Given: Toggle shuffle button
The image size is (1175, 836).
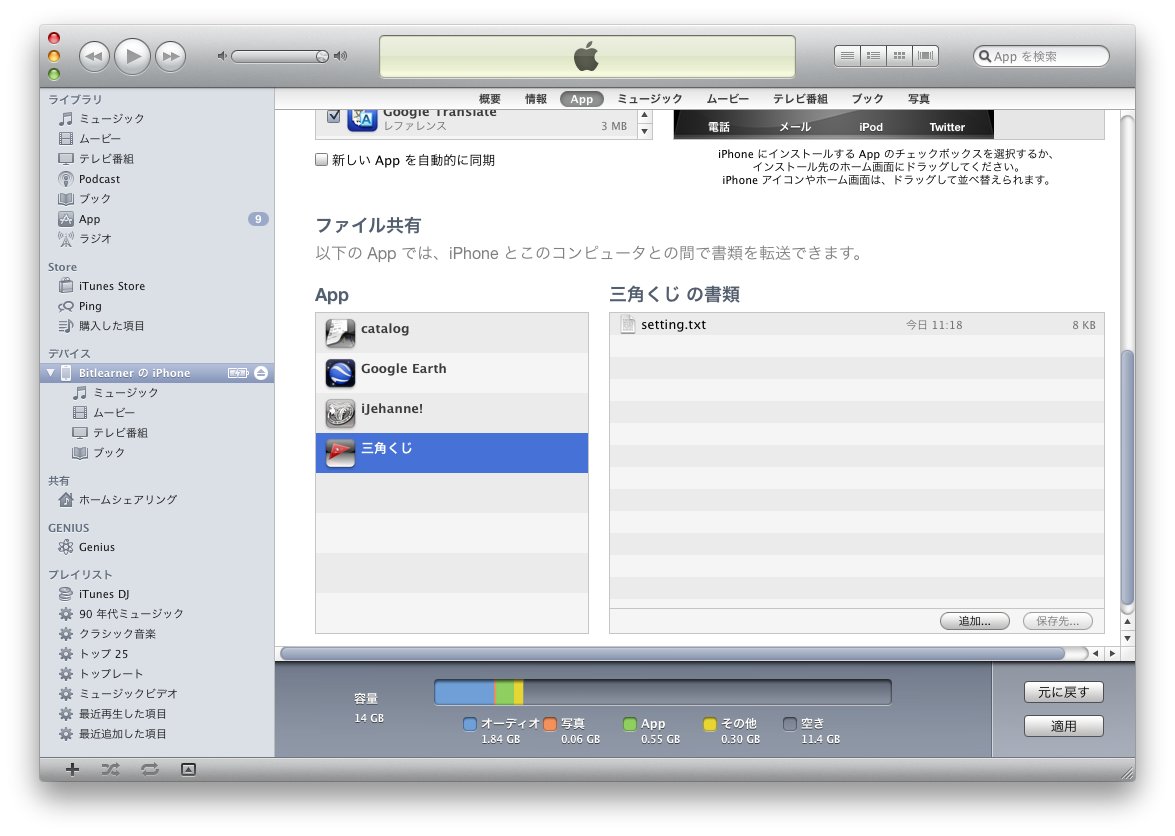Looking at the screenshot, I should coord(110,769).
